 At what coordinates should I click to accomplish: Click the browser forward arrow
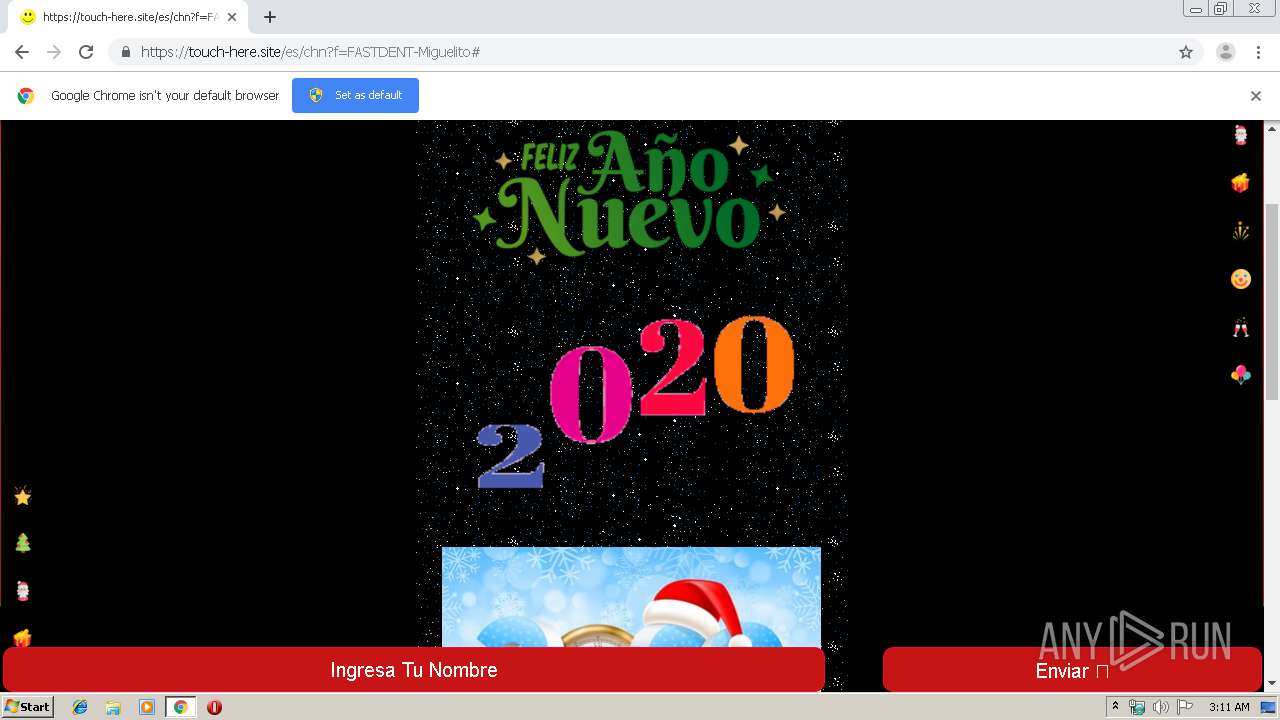pyautogui.click(x=54, y=52)
